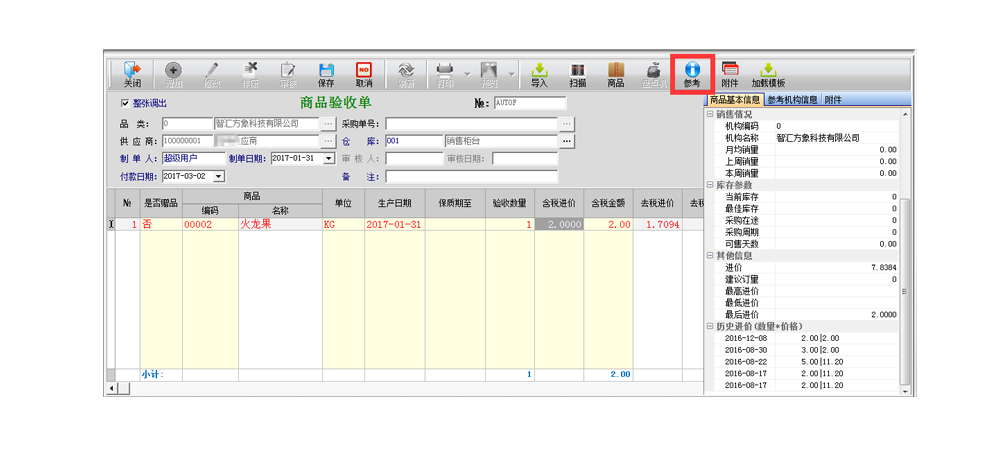Screen dimensions: 1000x450
Task: Click the 含税金额 column header
Action: tap(608, 203)
